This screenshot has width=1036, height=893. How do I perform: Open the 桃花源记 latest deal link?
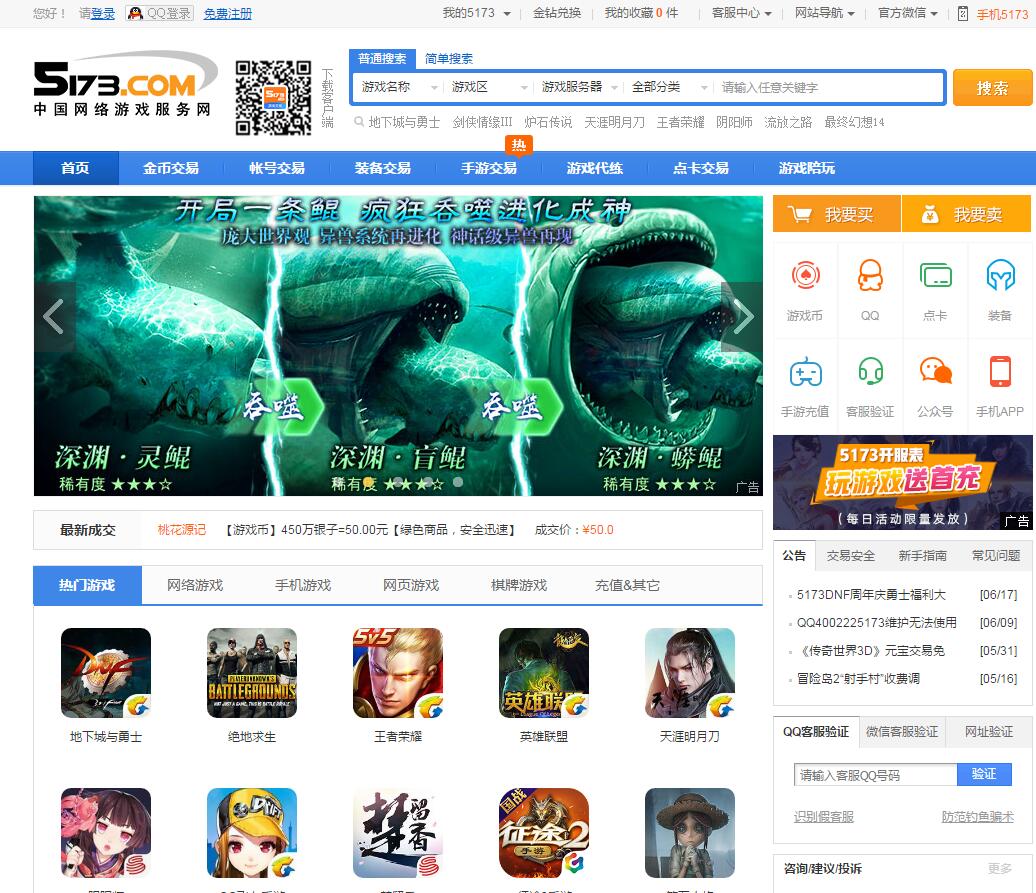click(x=182, y=530)
